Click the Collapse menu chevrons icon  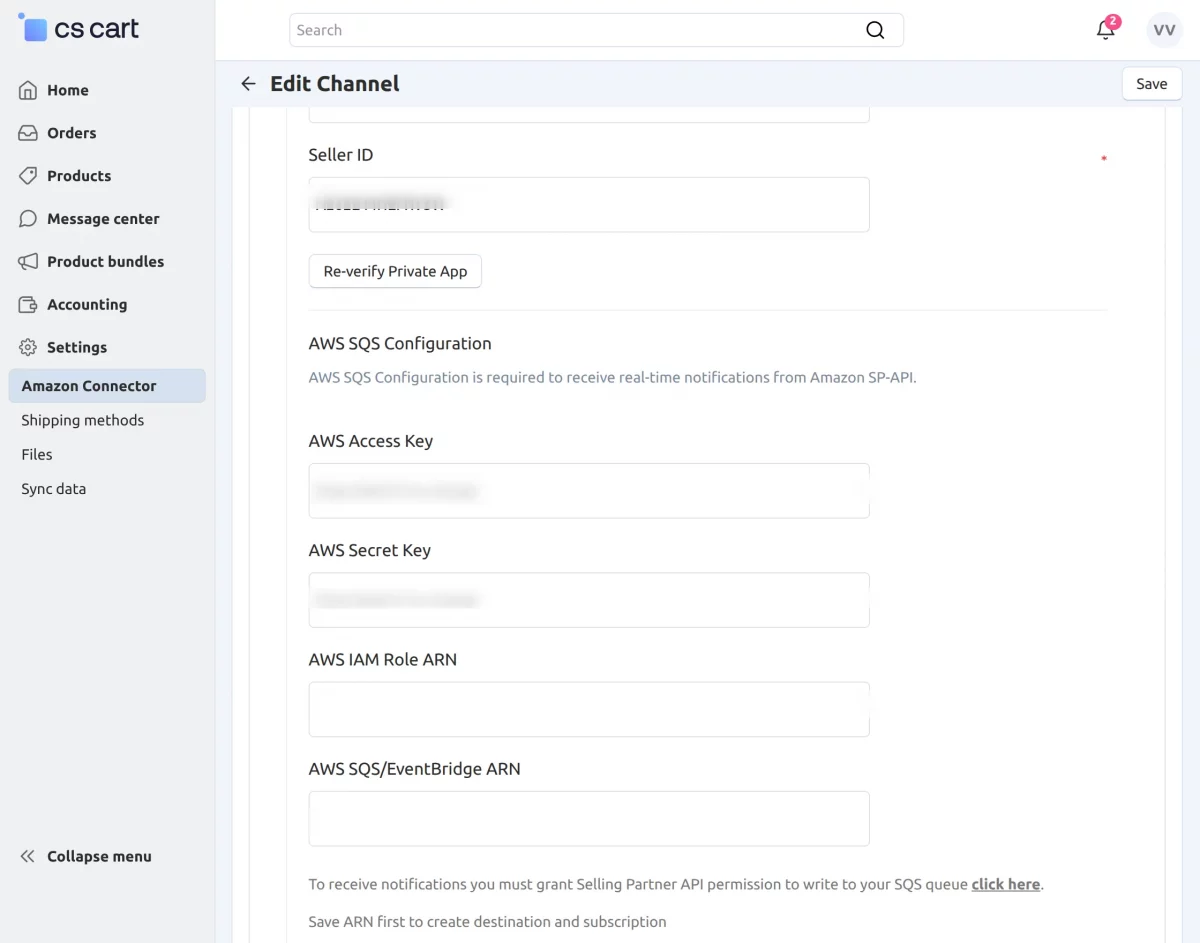pos(28,856)
